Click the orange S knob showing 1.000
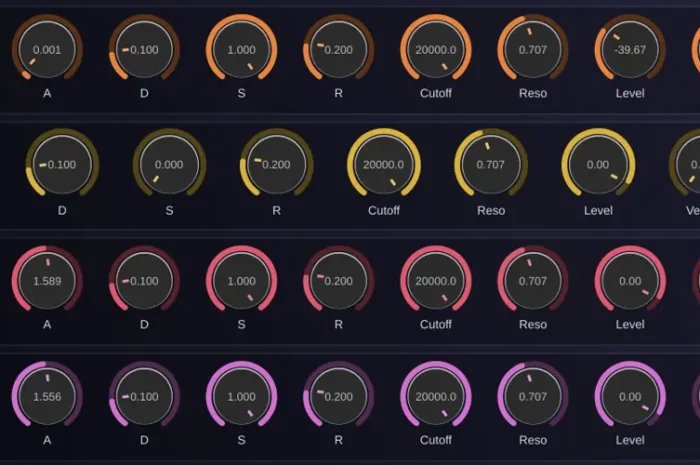Viewport: 700px width, 465px height. point(242,50)
